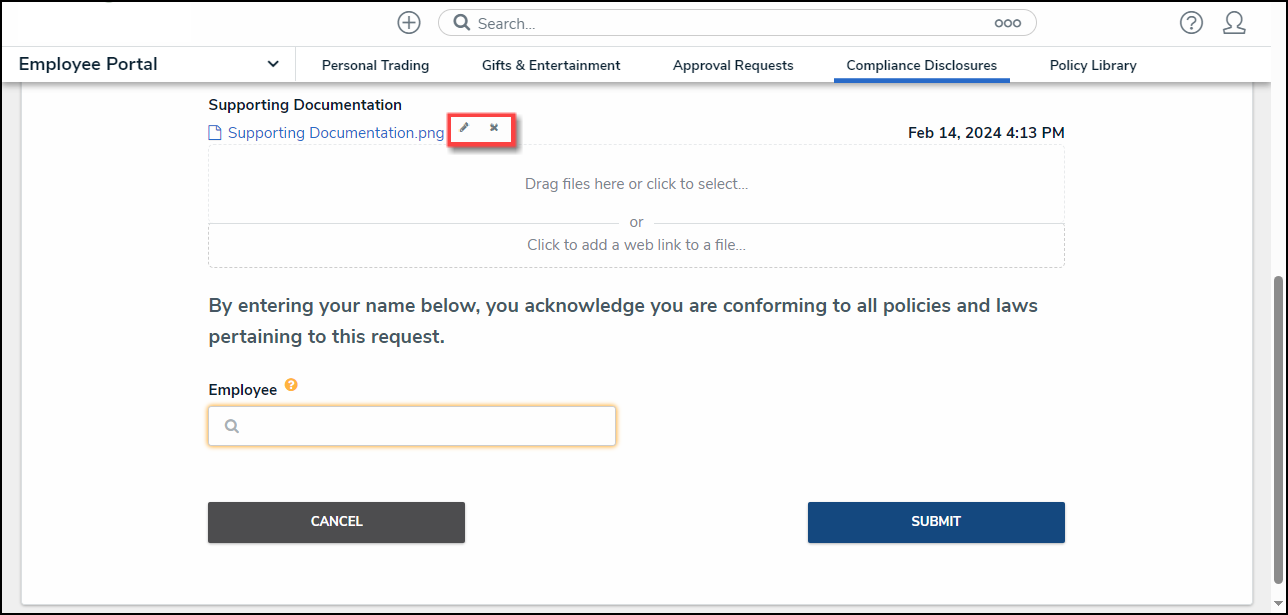Click the three-dots icon in the search bar
1288x615 pixels.
coord(1007,23)
